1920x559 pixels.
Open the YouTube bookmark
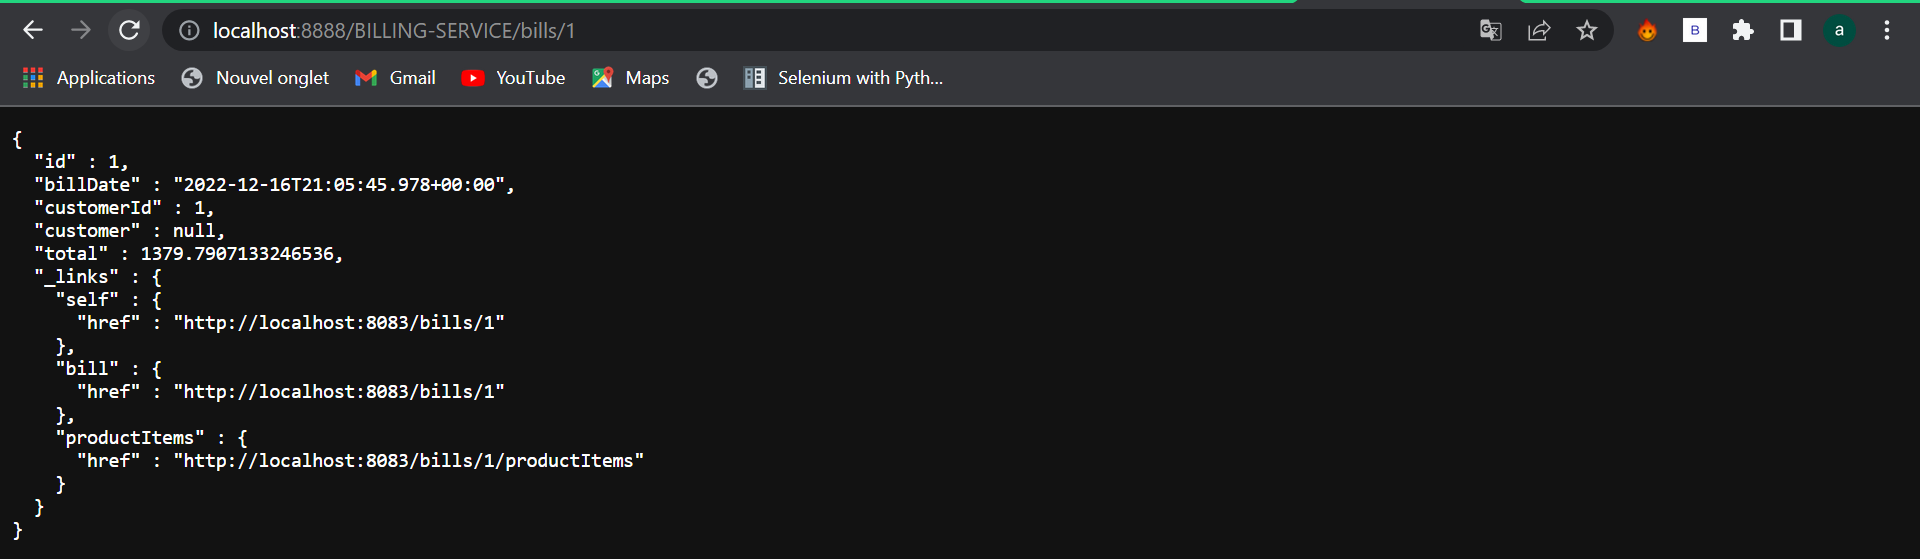[514, 78]
